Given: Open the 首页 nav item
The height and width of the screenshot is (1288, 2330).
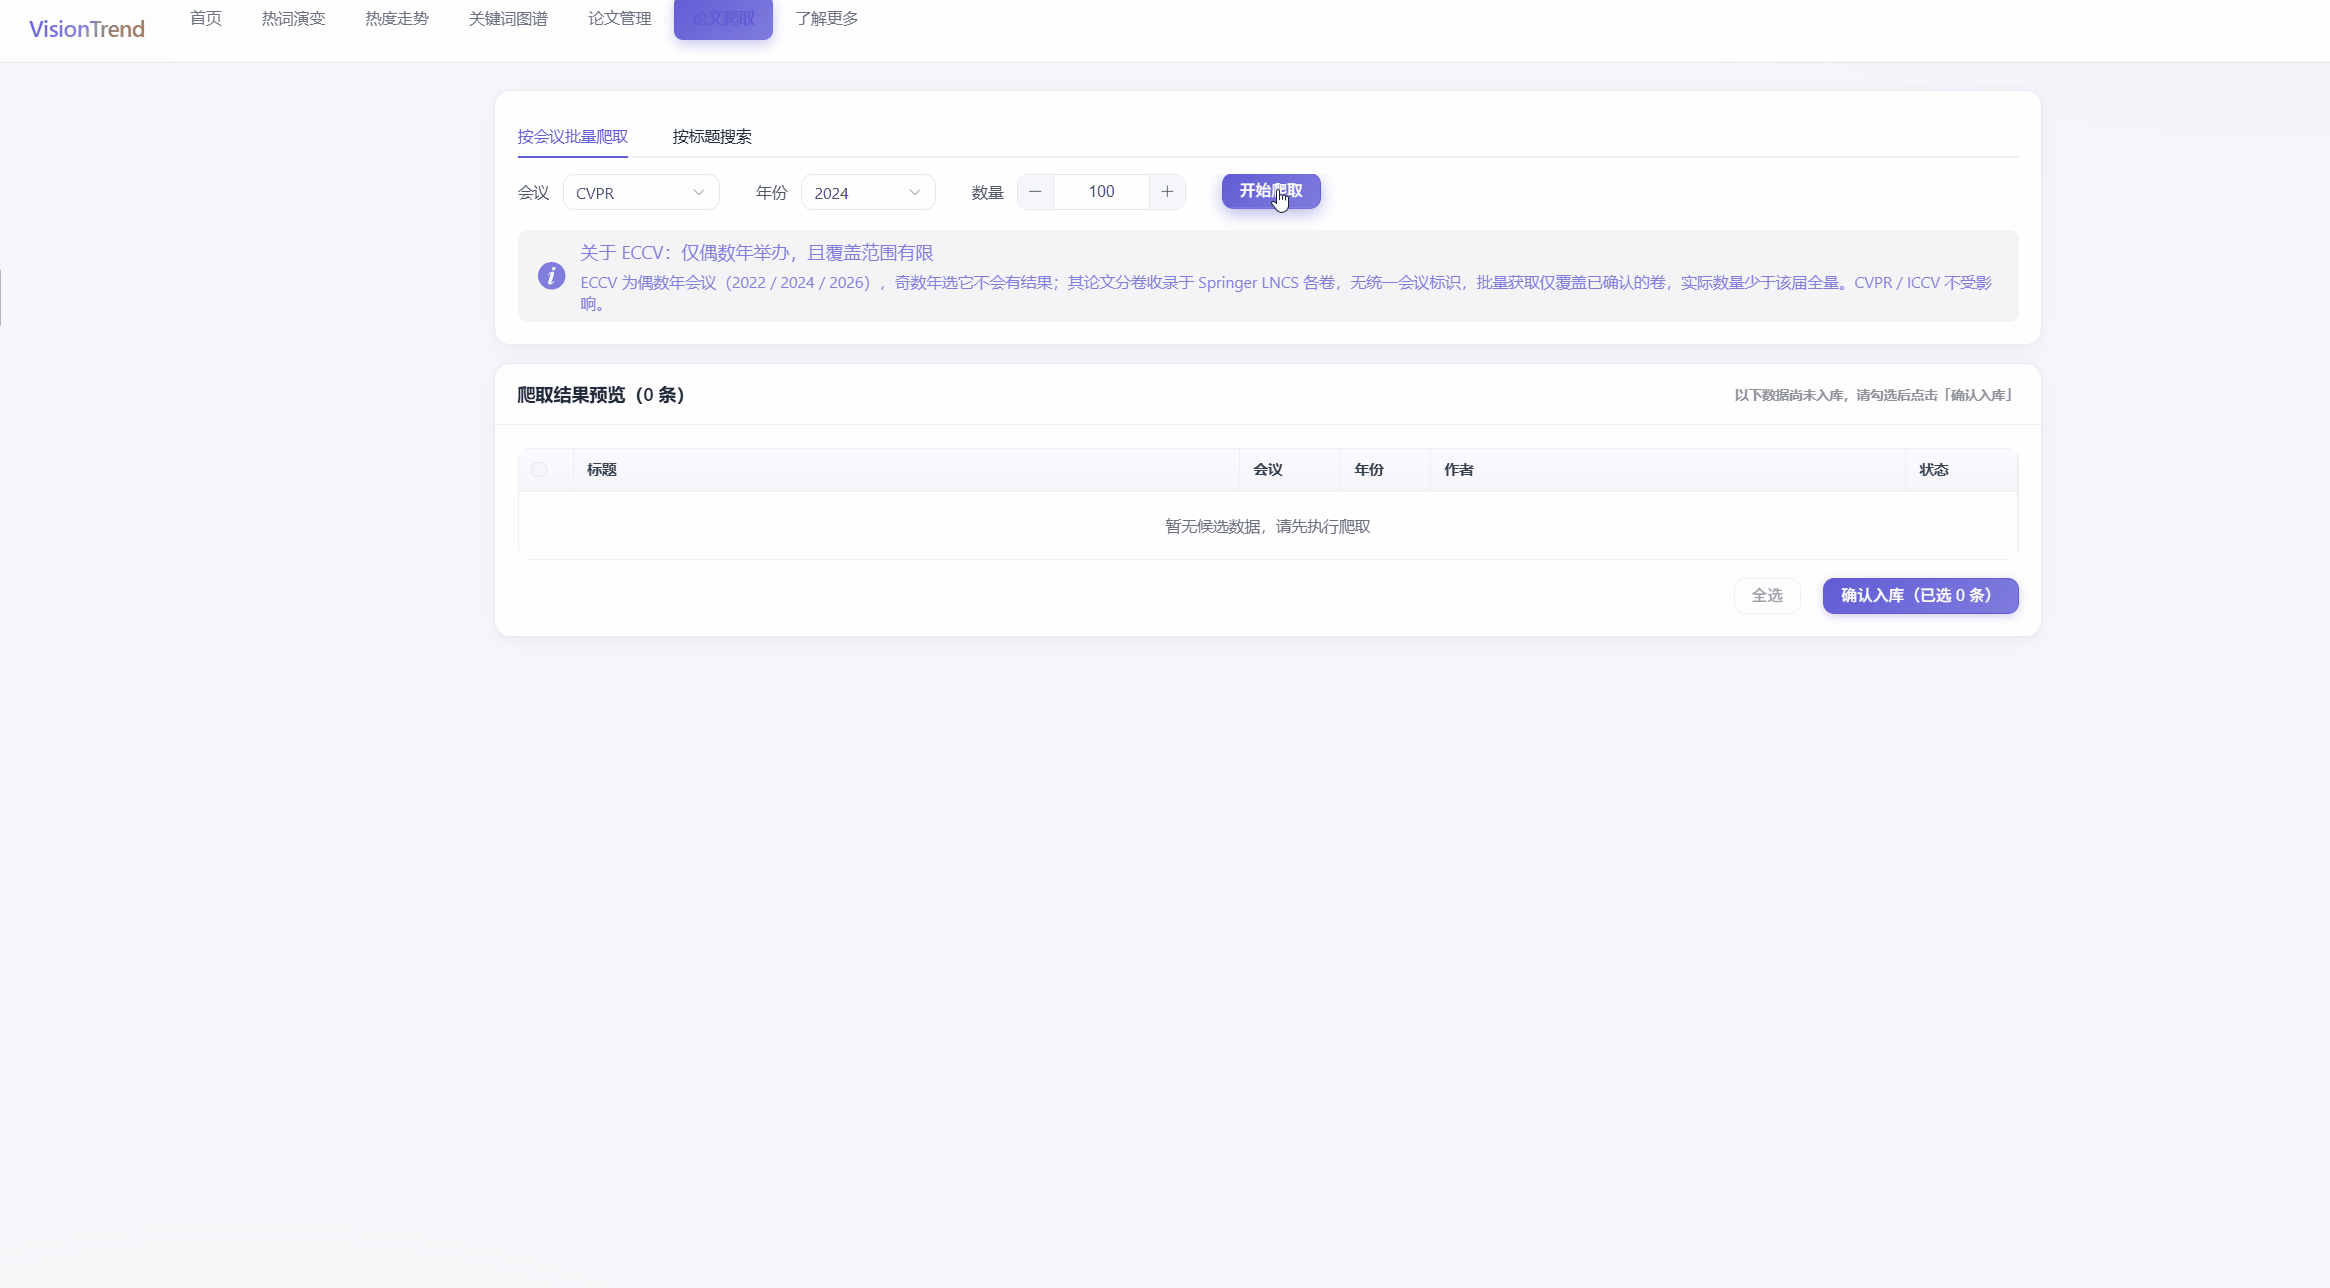Looking at the screenshot, I should point(206,18).
